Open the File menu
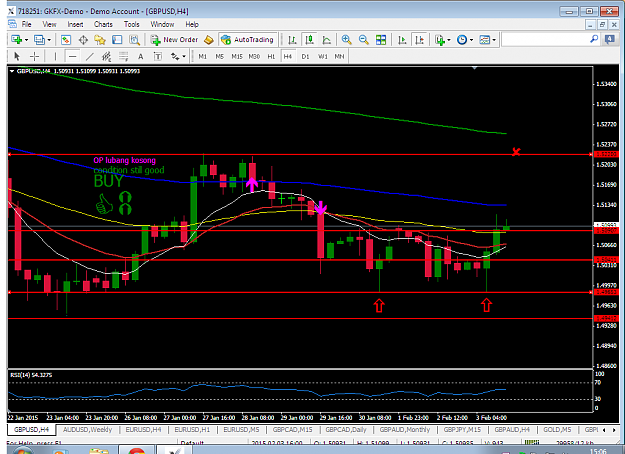Screen dimensions: 625x454 27,24
